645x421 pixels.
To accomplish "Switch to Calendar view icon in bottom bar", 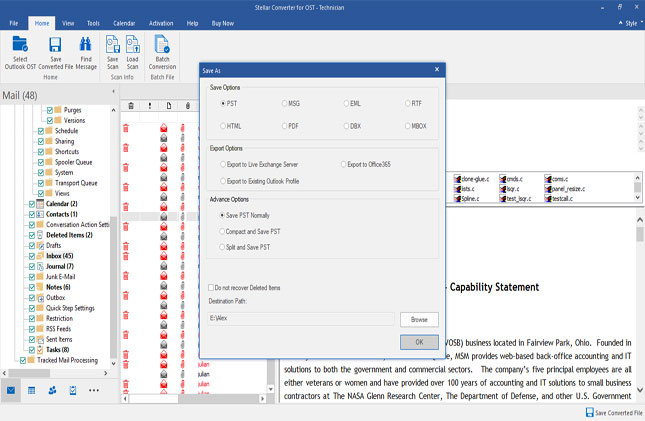I will point(31,390).
